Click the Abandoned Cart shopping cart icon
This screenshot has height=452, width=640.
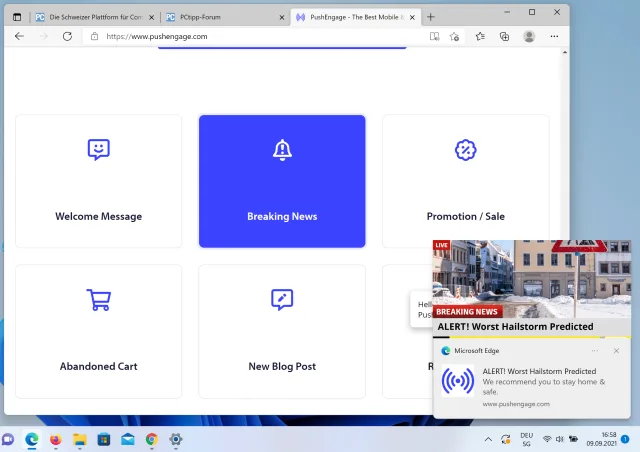(98, 299)
